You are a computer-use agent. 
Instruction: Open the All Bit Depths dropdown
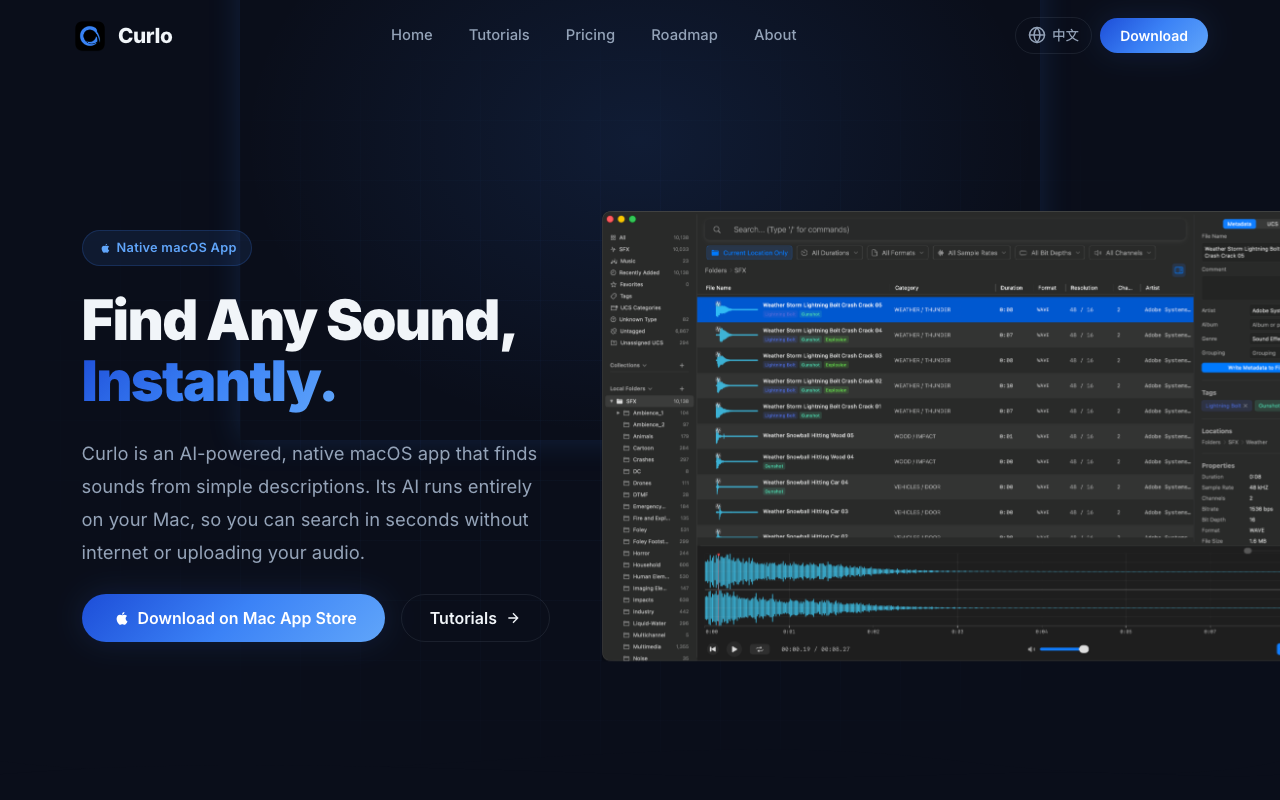click(x=1049, y=253)
